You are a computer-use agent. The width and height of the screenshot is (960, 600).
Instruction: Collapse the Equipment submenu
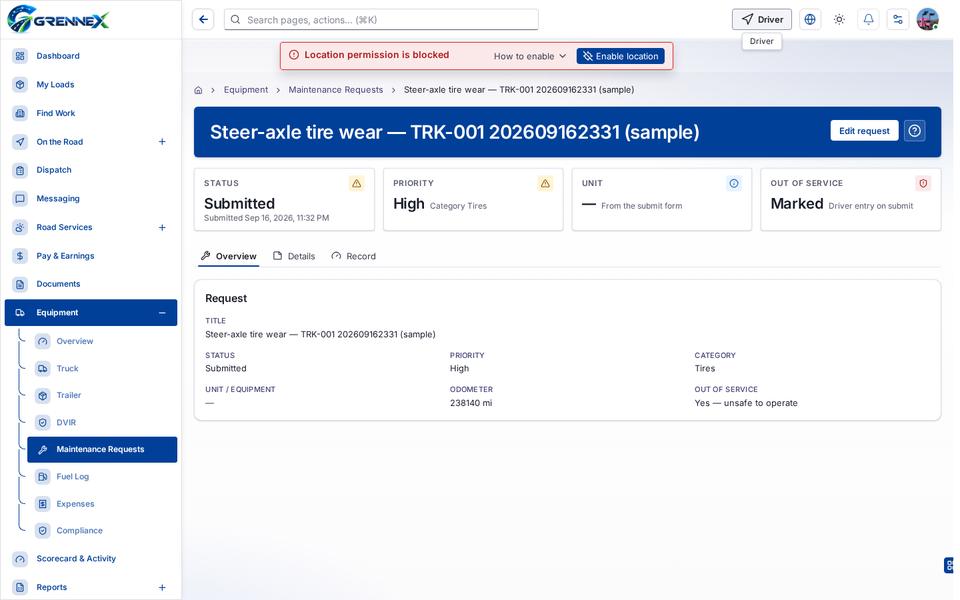tap(162, 313)
